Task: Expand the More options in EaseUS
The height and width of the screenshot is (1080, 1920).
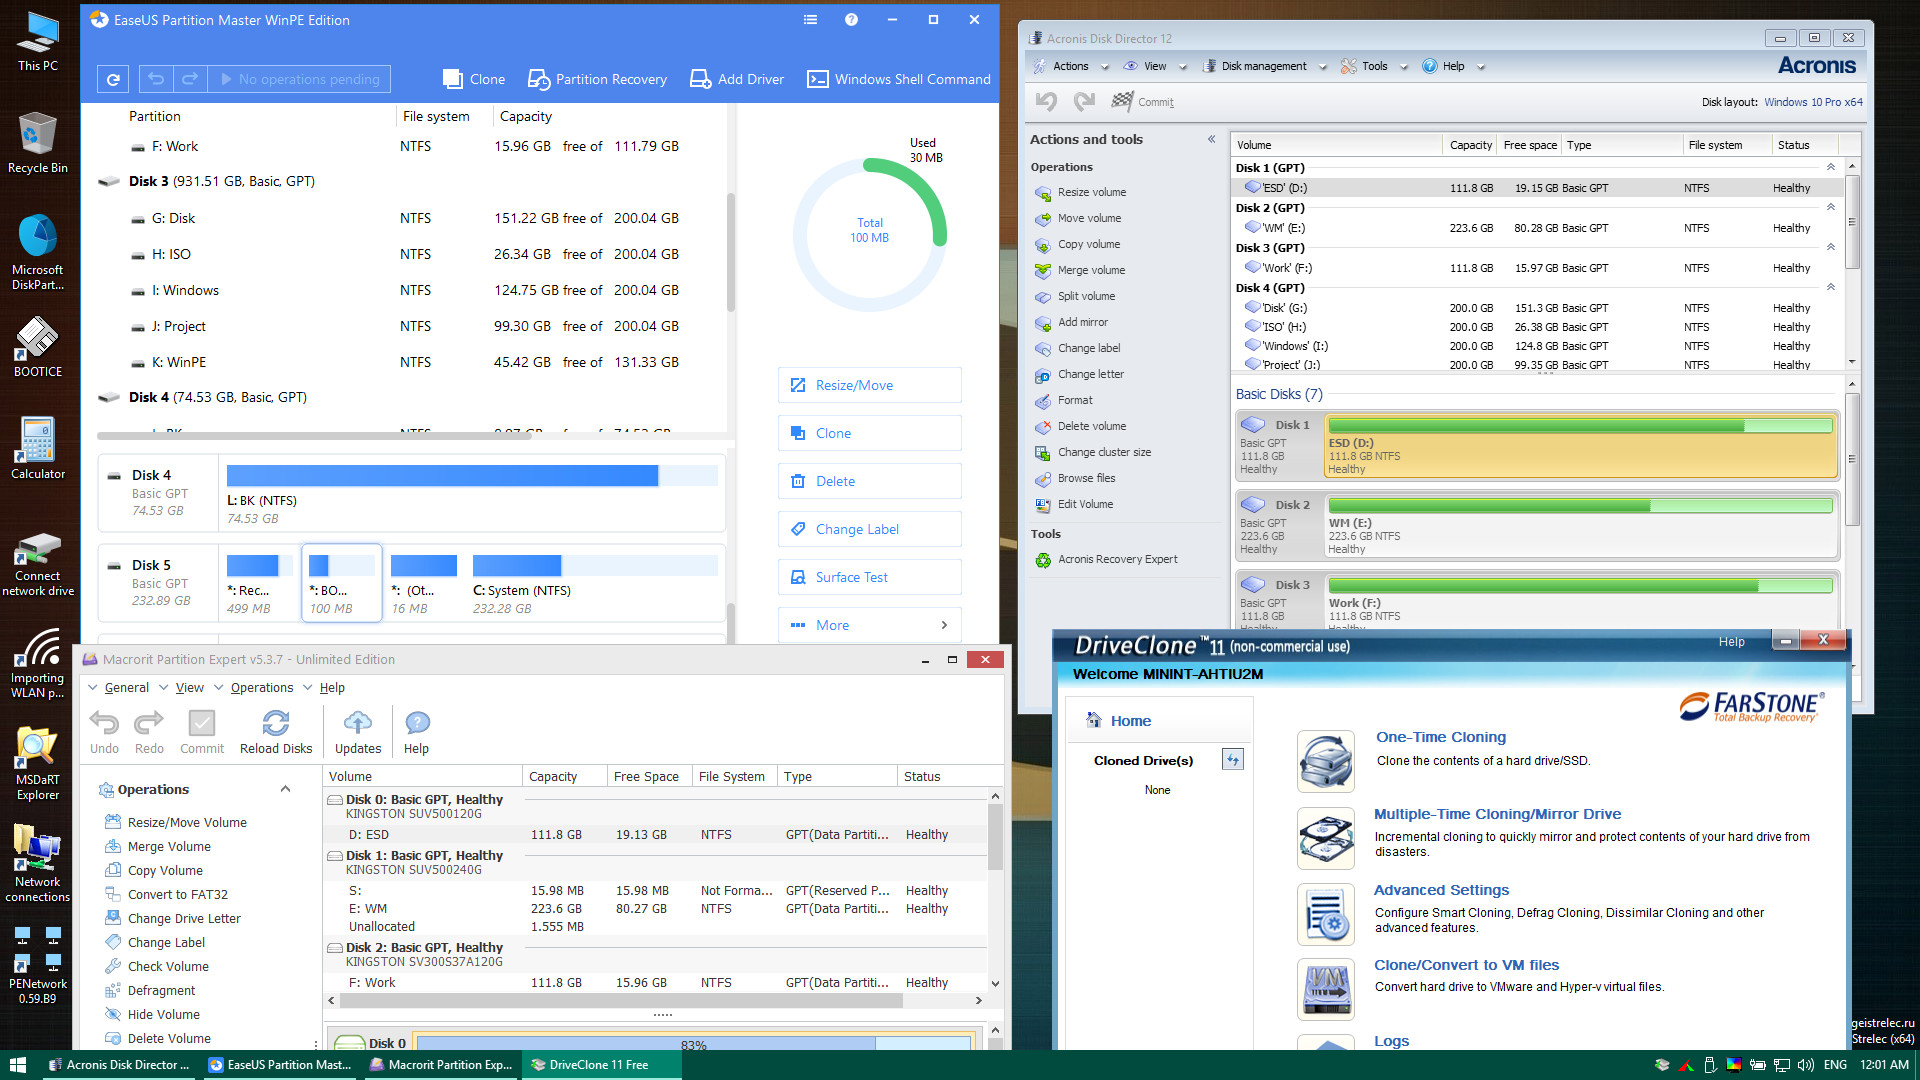Action: pyautogui.click(x=869, y=625)
